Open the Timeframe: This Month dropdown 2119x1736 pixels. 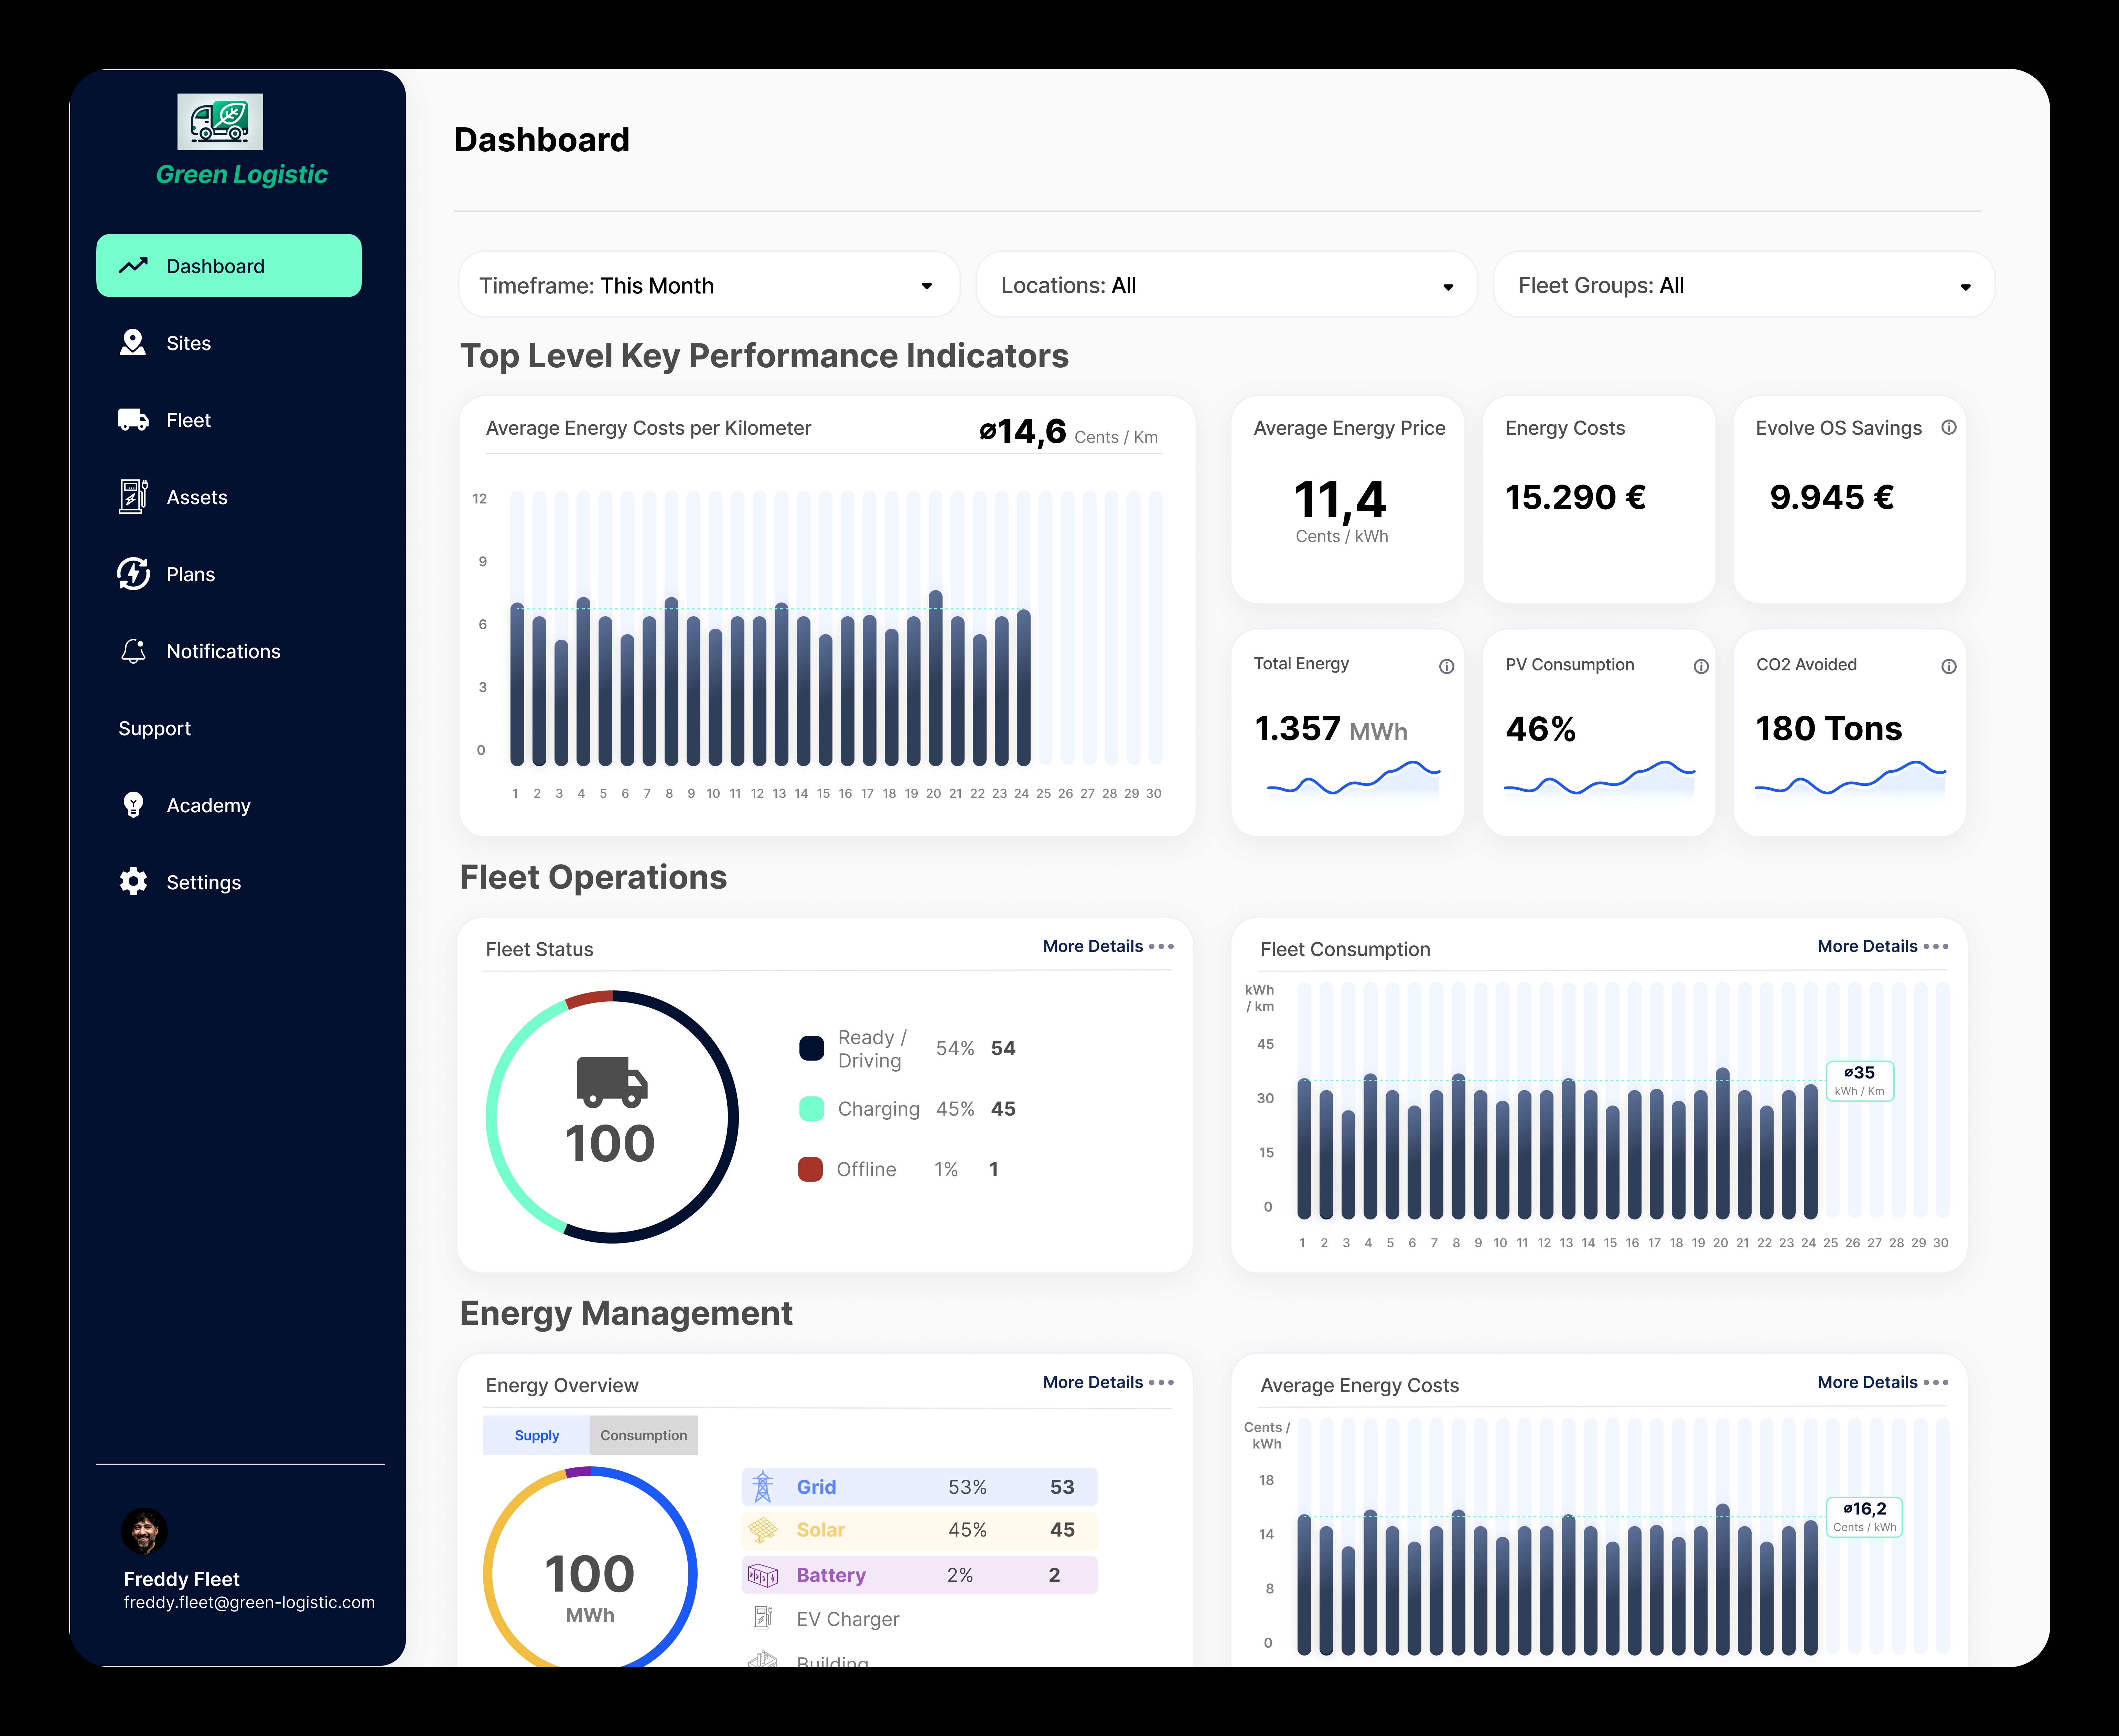click(709, 285)
